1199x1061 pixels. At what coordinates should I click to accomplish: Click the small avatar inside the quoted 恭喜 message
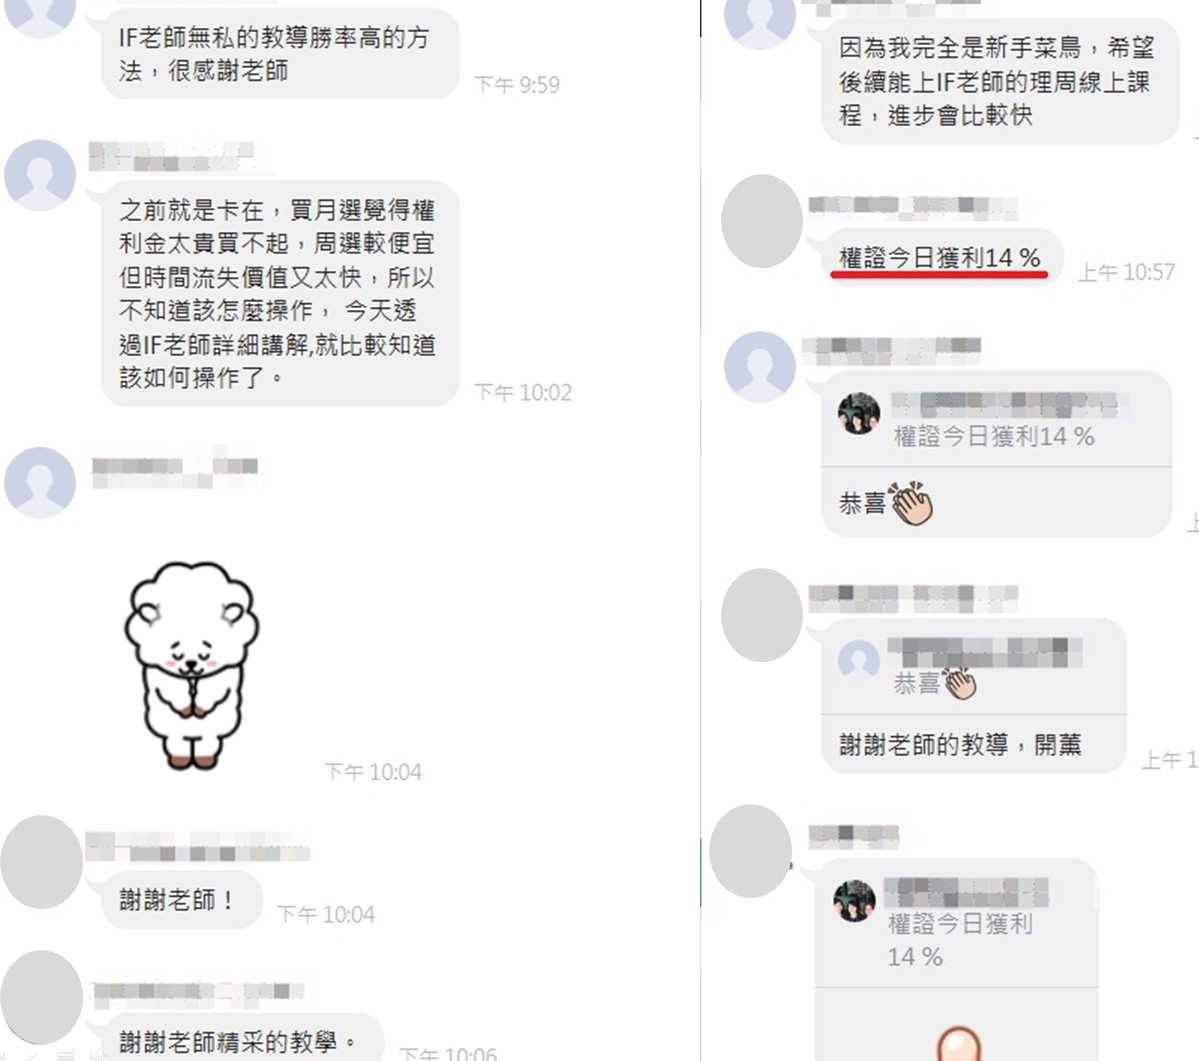(x=859, y=660)
